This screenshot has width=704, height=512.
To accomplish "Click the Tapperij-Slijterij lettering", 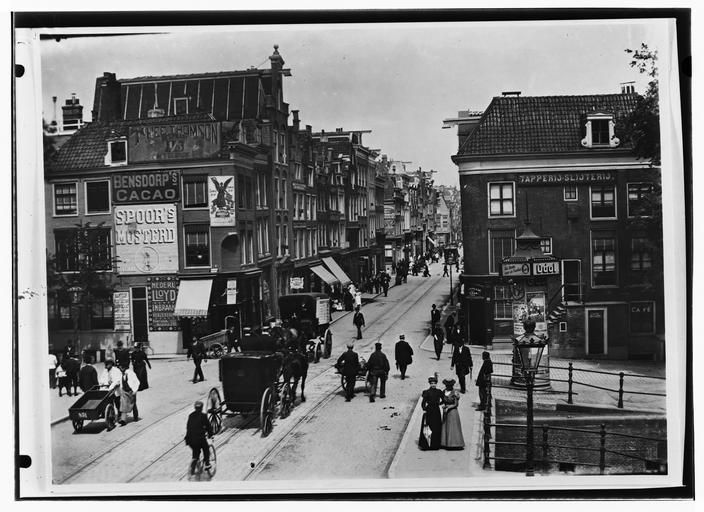I will (565, 177).
